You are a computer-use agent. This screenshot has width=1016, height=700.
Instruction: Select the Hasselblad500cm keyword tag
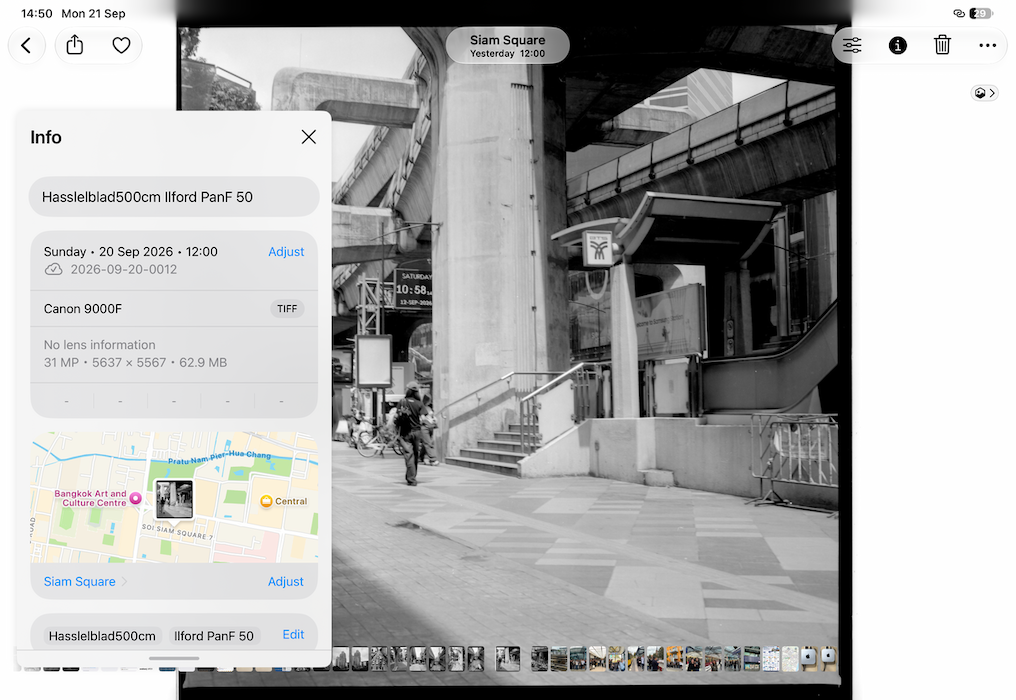click(x=102, y=636)
